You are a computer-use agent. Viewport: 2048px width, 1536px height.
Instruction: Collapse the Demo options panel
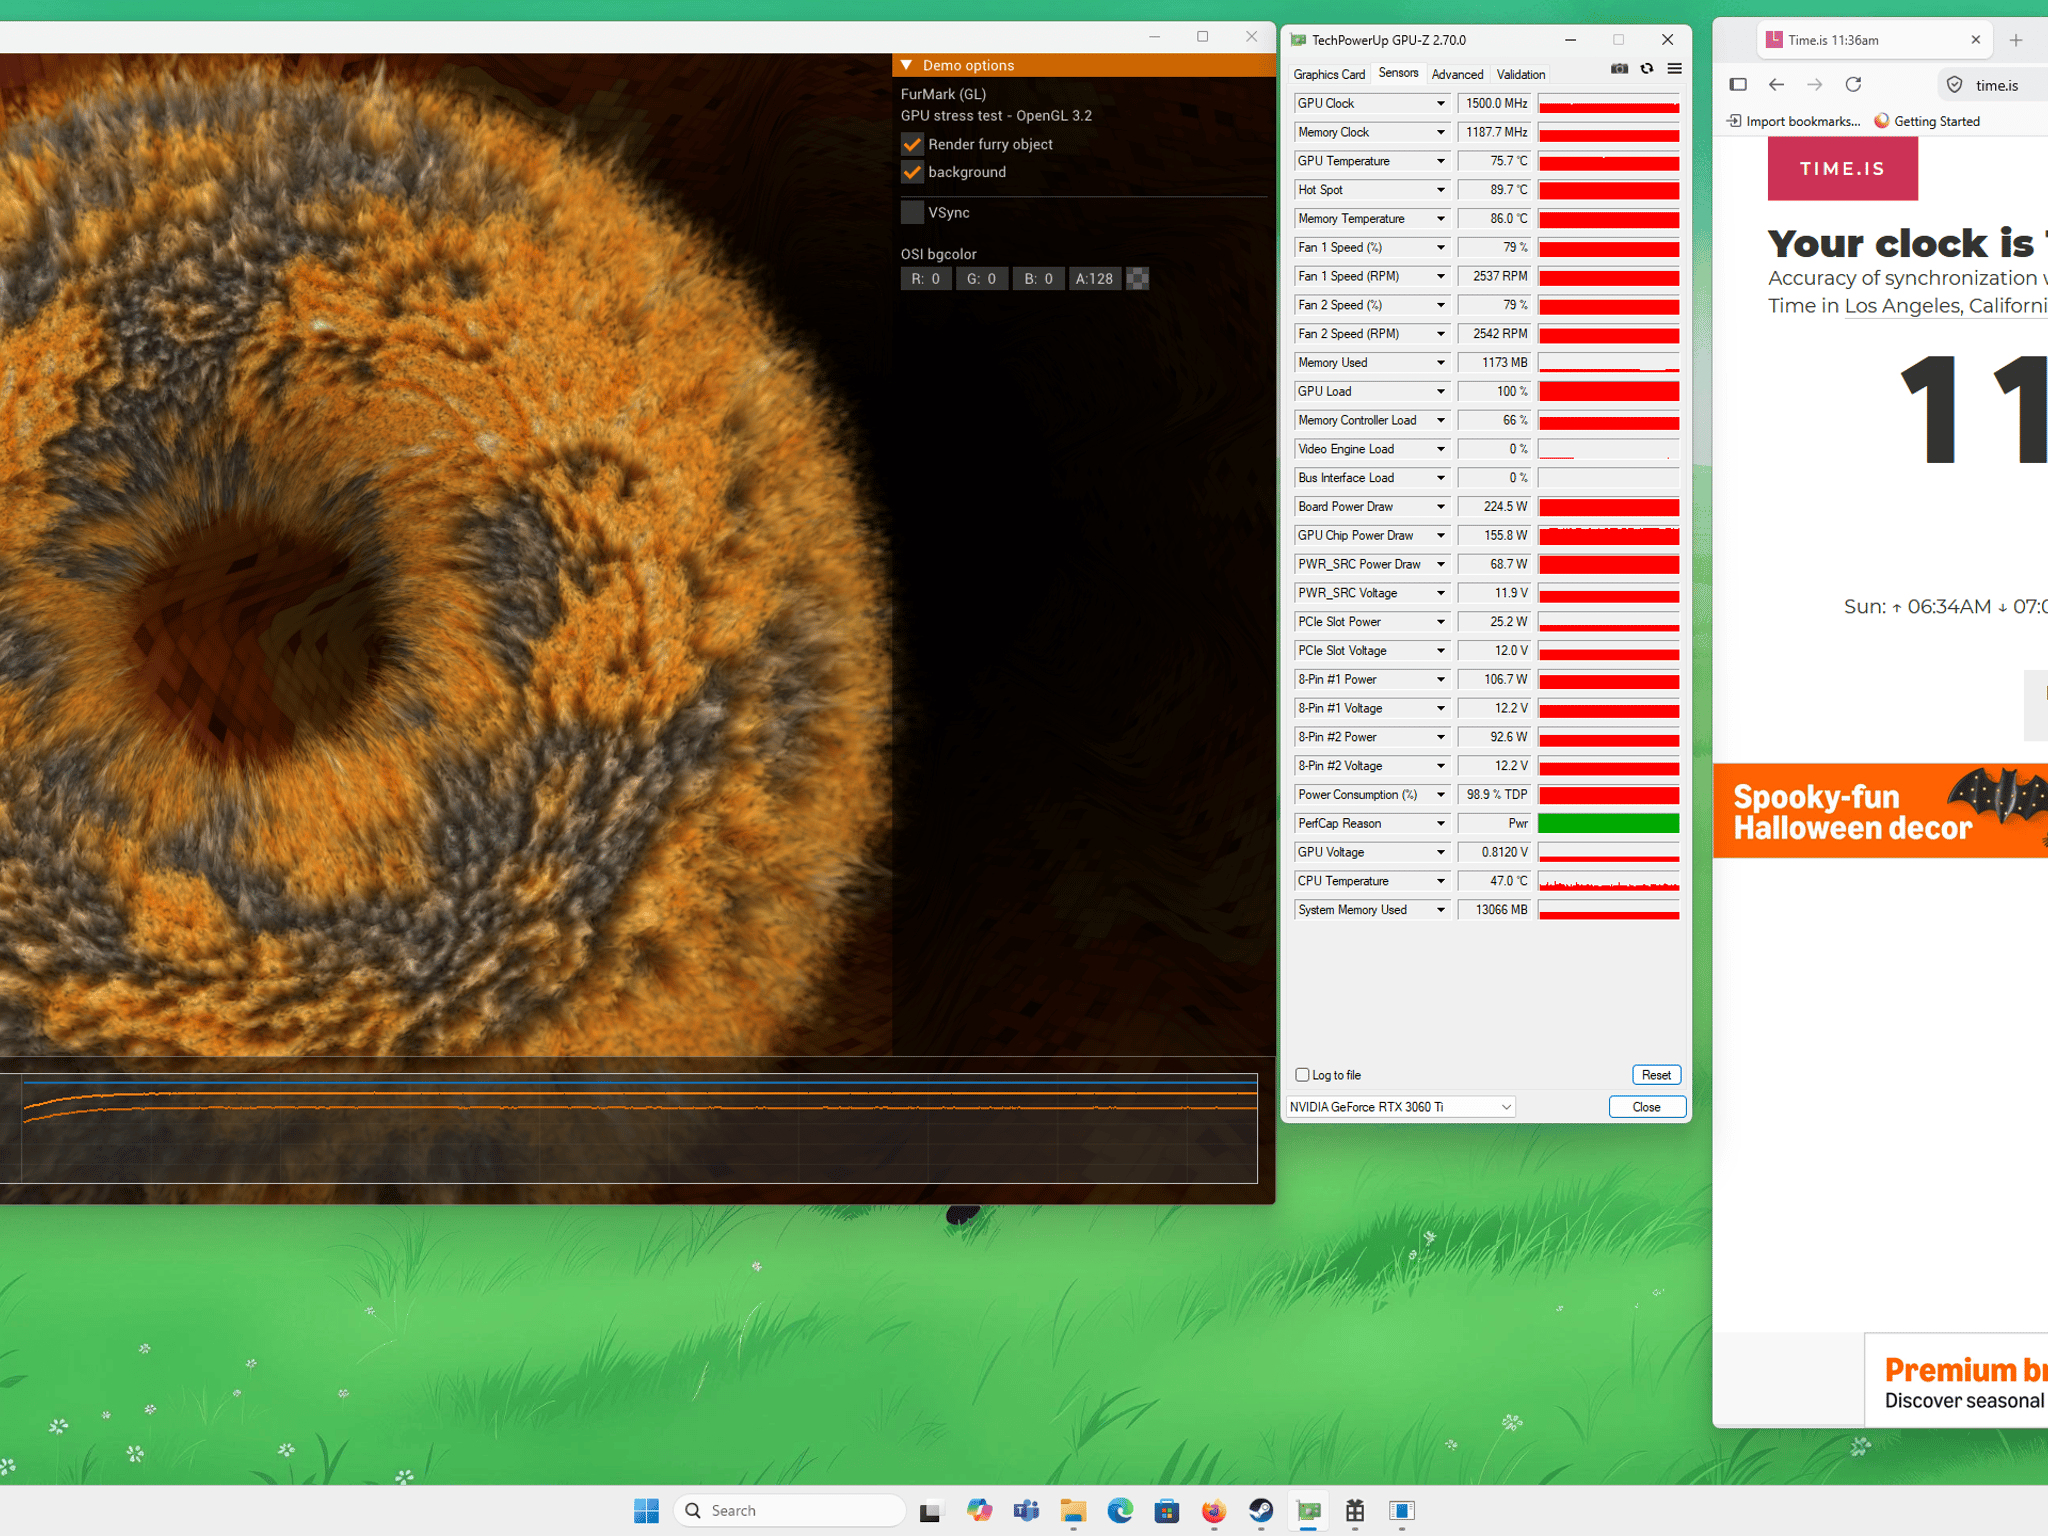coord(906,65)
